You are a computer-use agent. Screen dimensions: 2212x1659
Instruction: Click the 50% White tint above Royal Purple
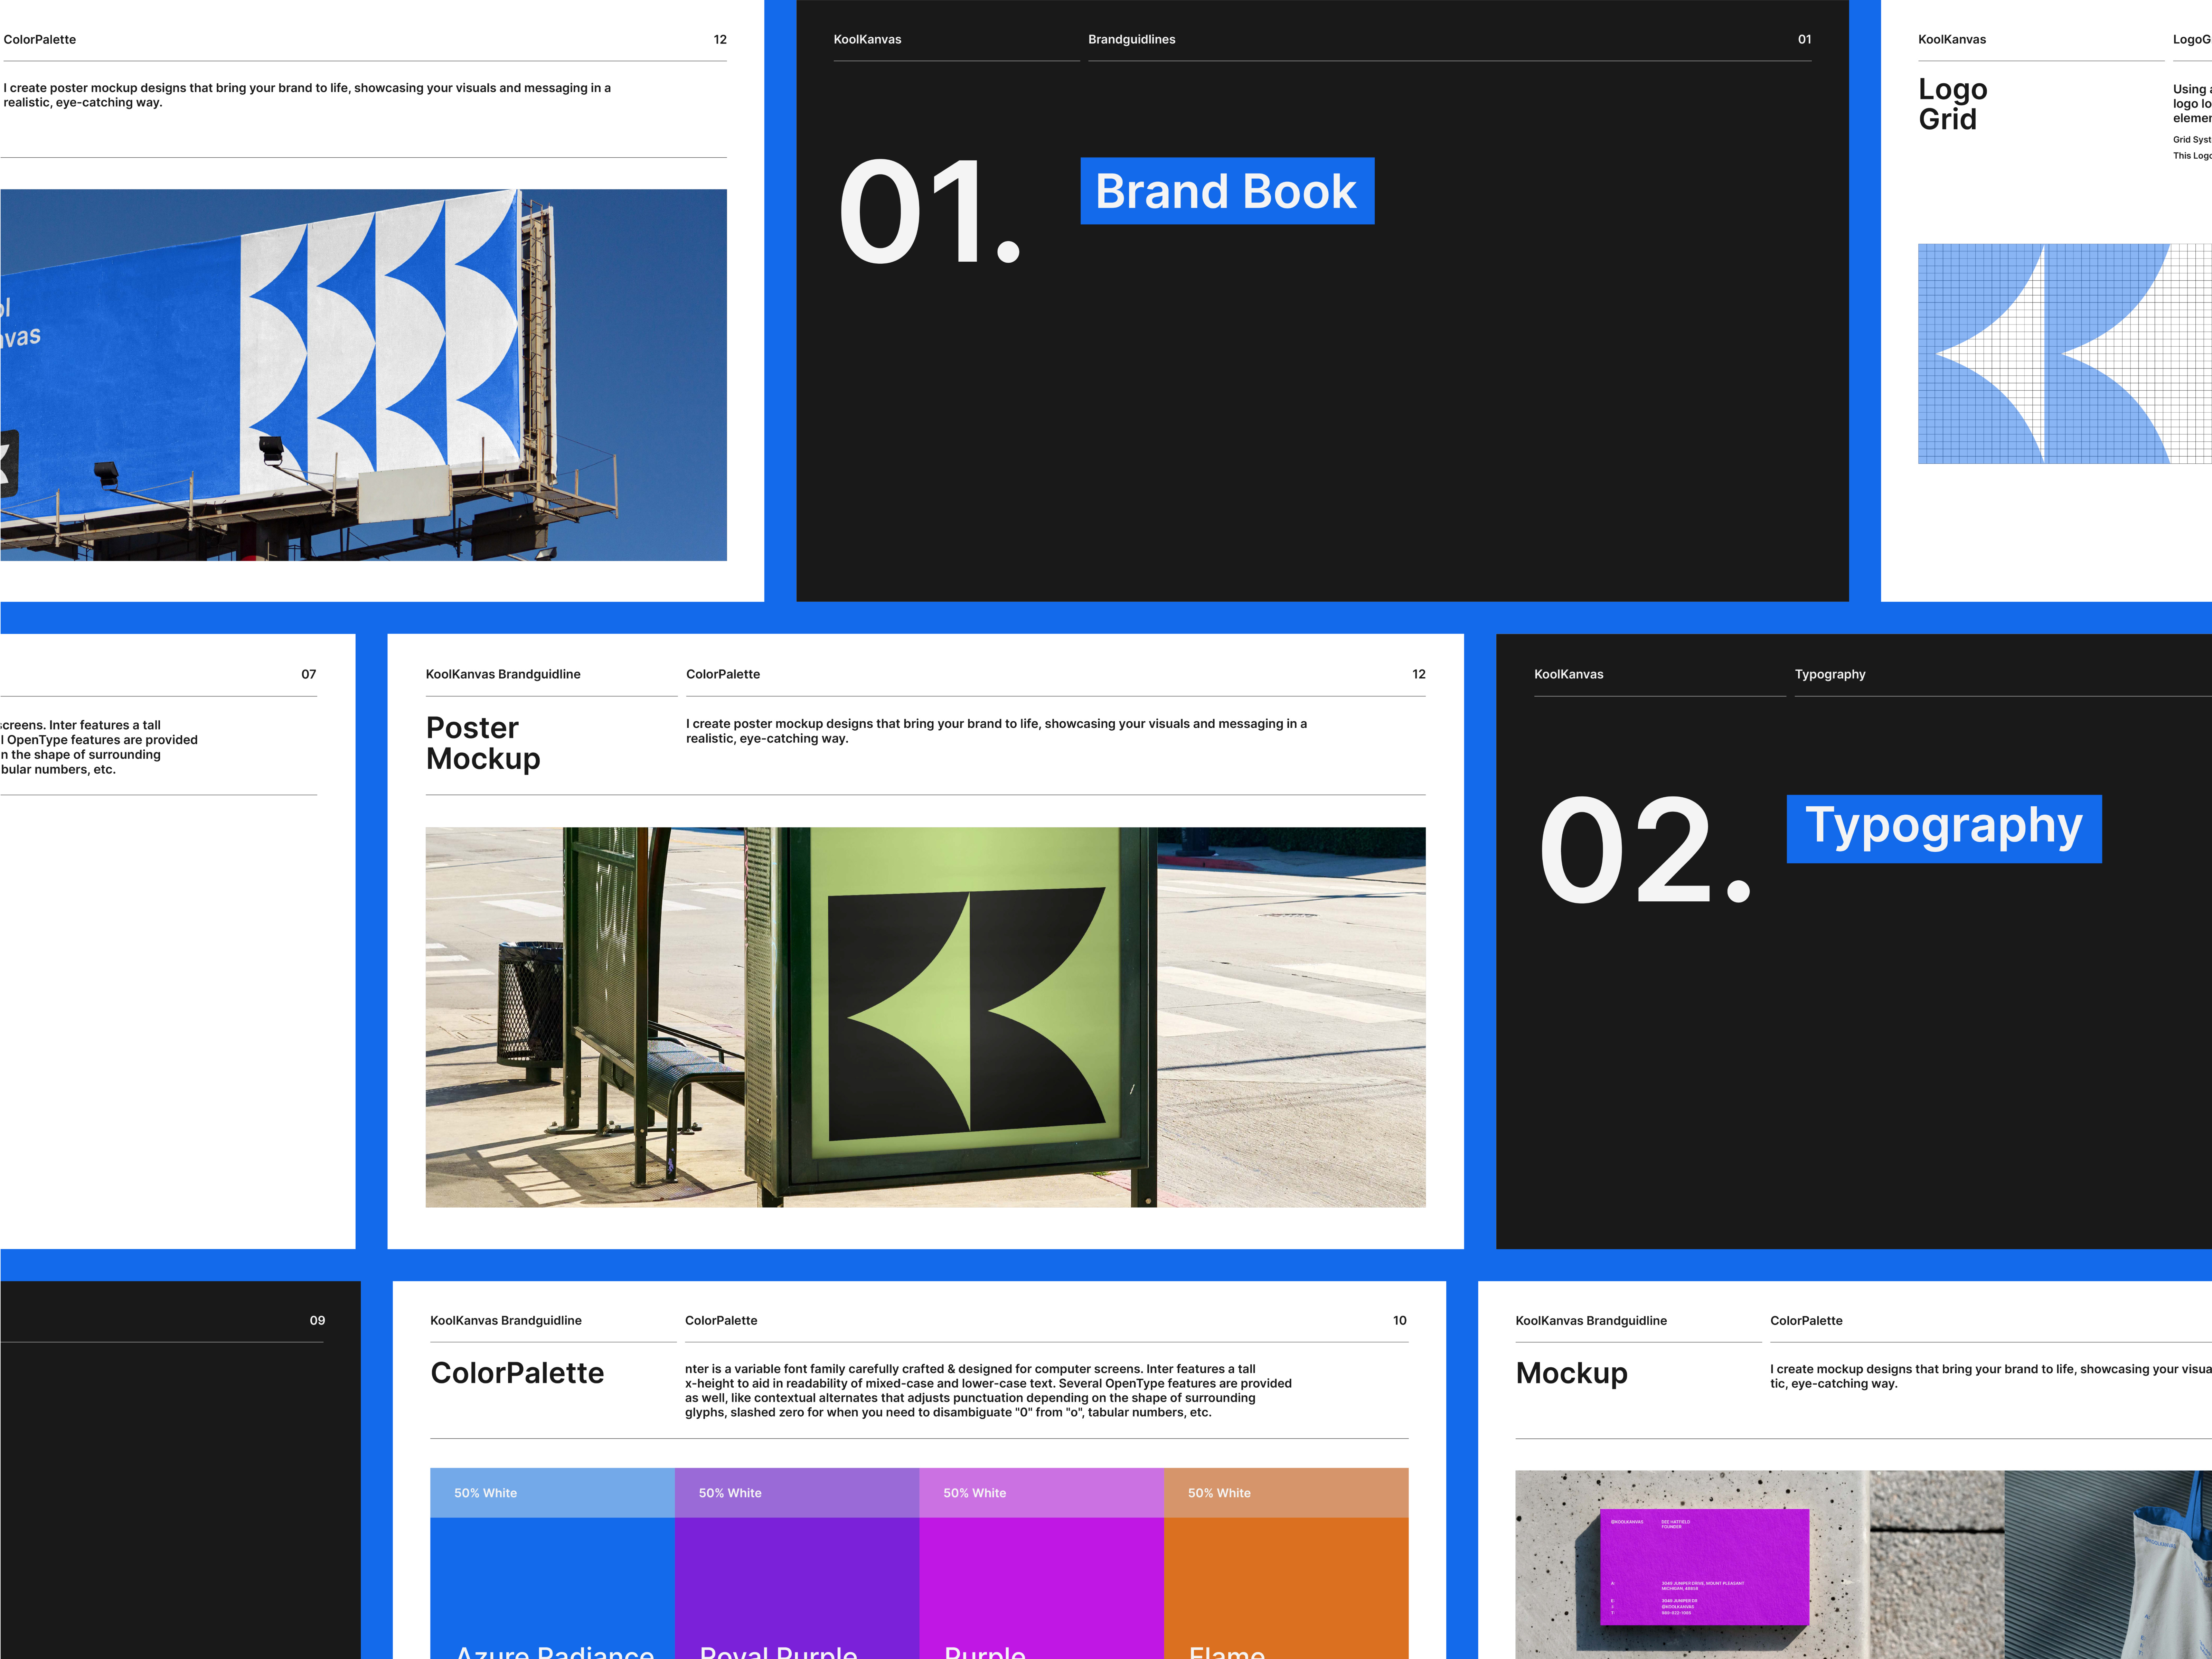[797, 1493]
